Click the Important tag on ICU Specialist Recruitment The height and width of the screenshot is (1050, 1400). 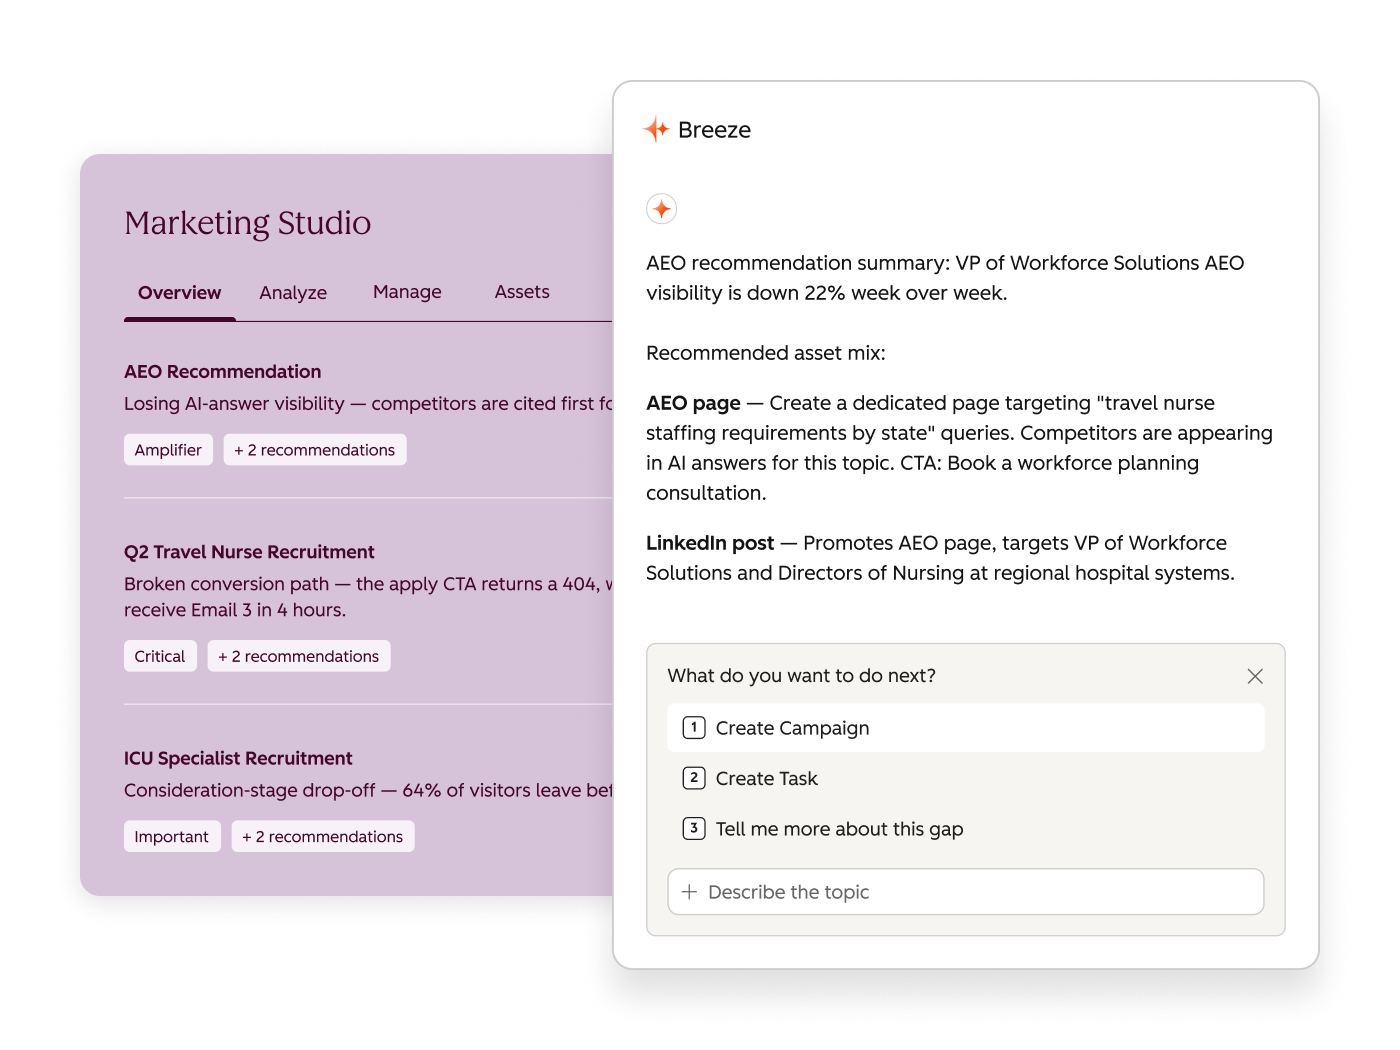pos(172,836)
